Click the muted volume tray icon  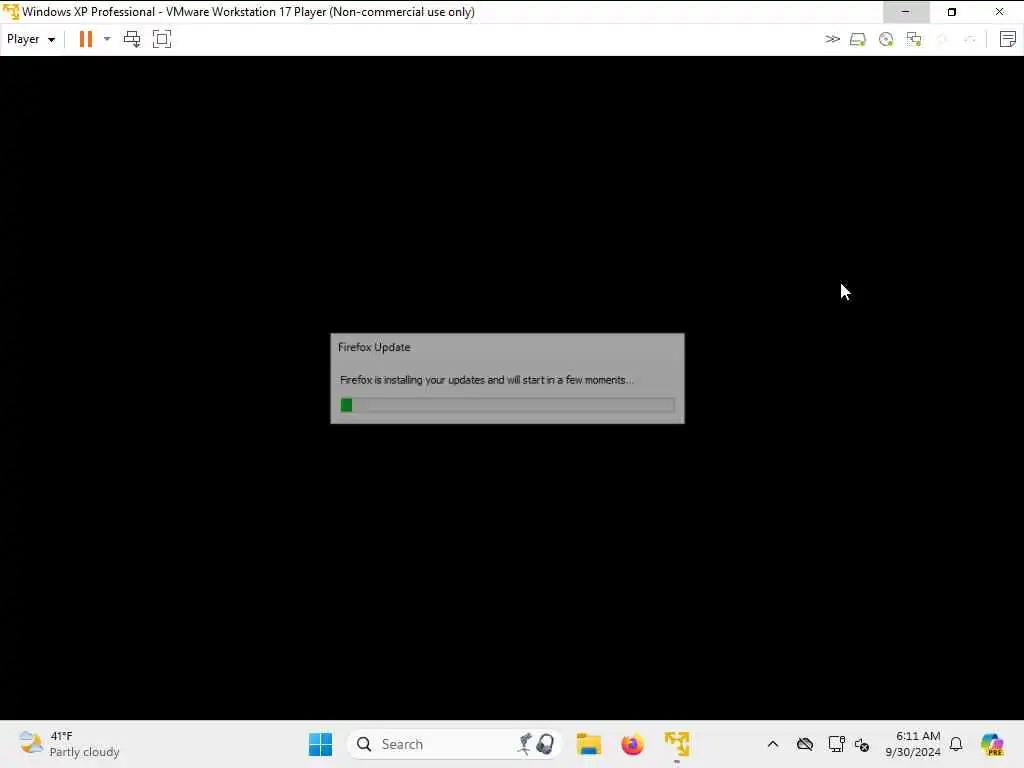pyautogui.click(x=862, y=744)
